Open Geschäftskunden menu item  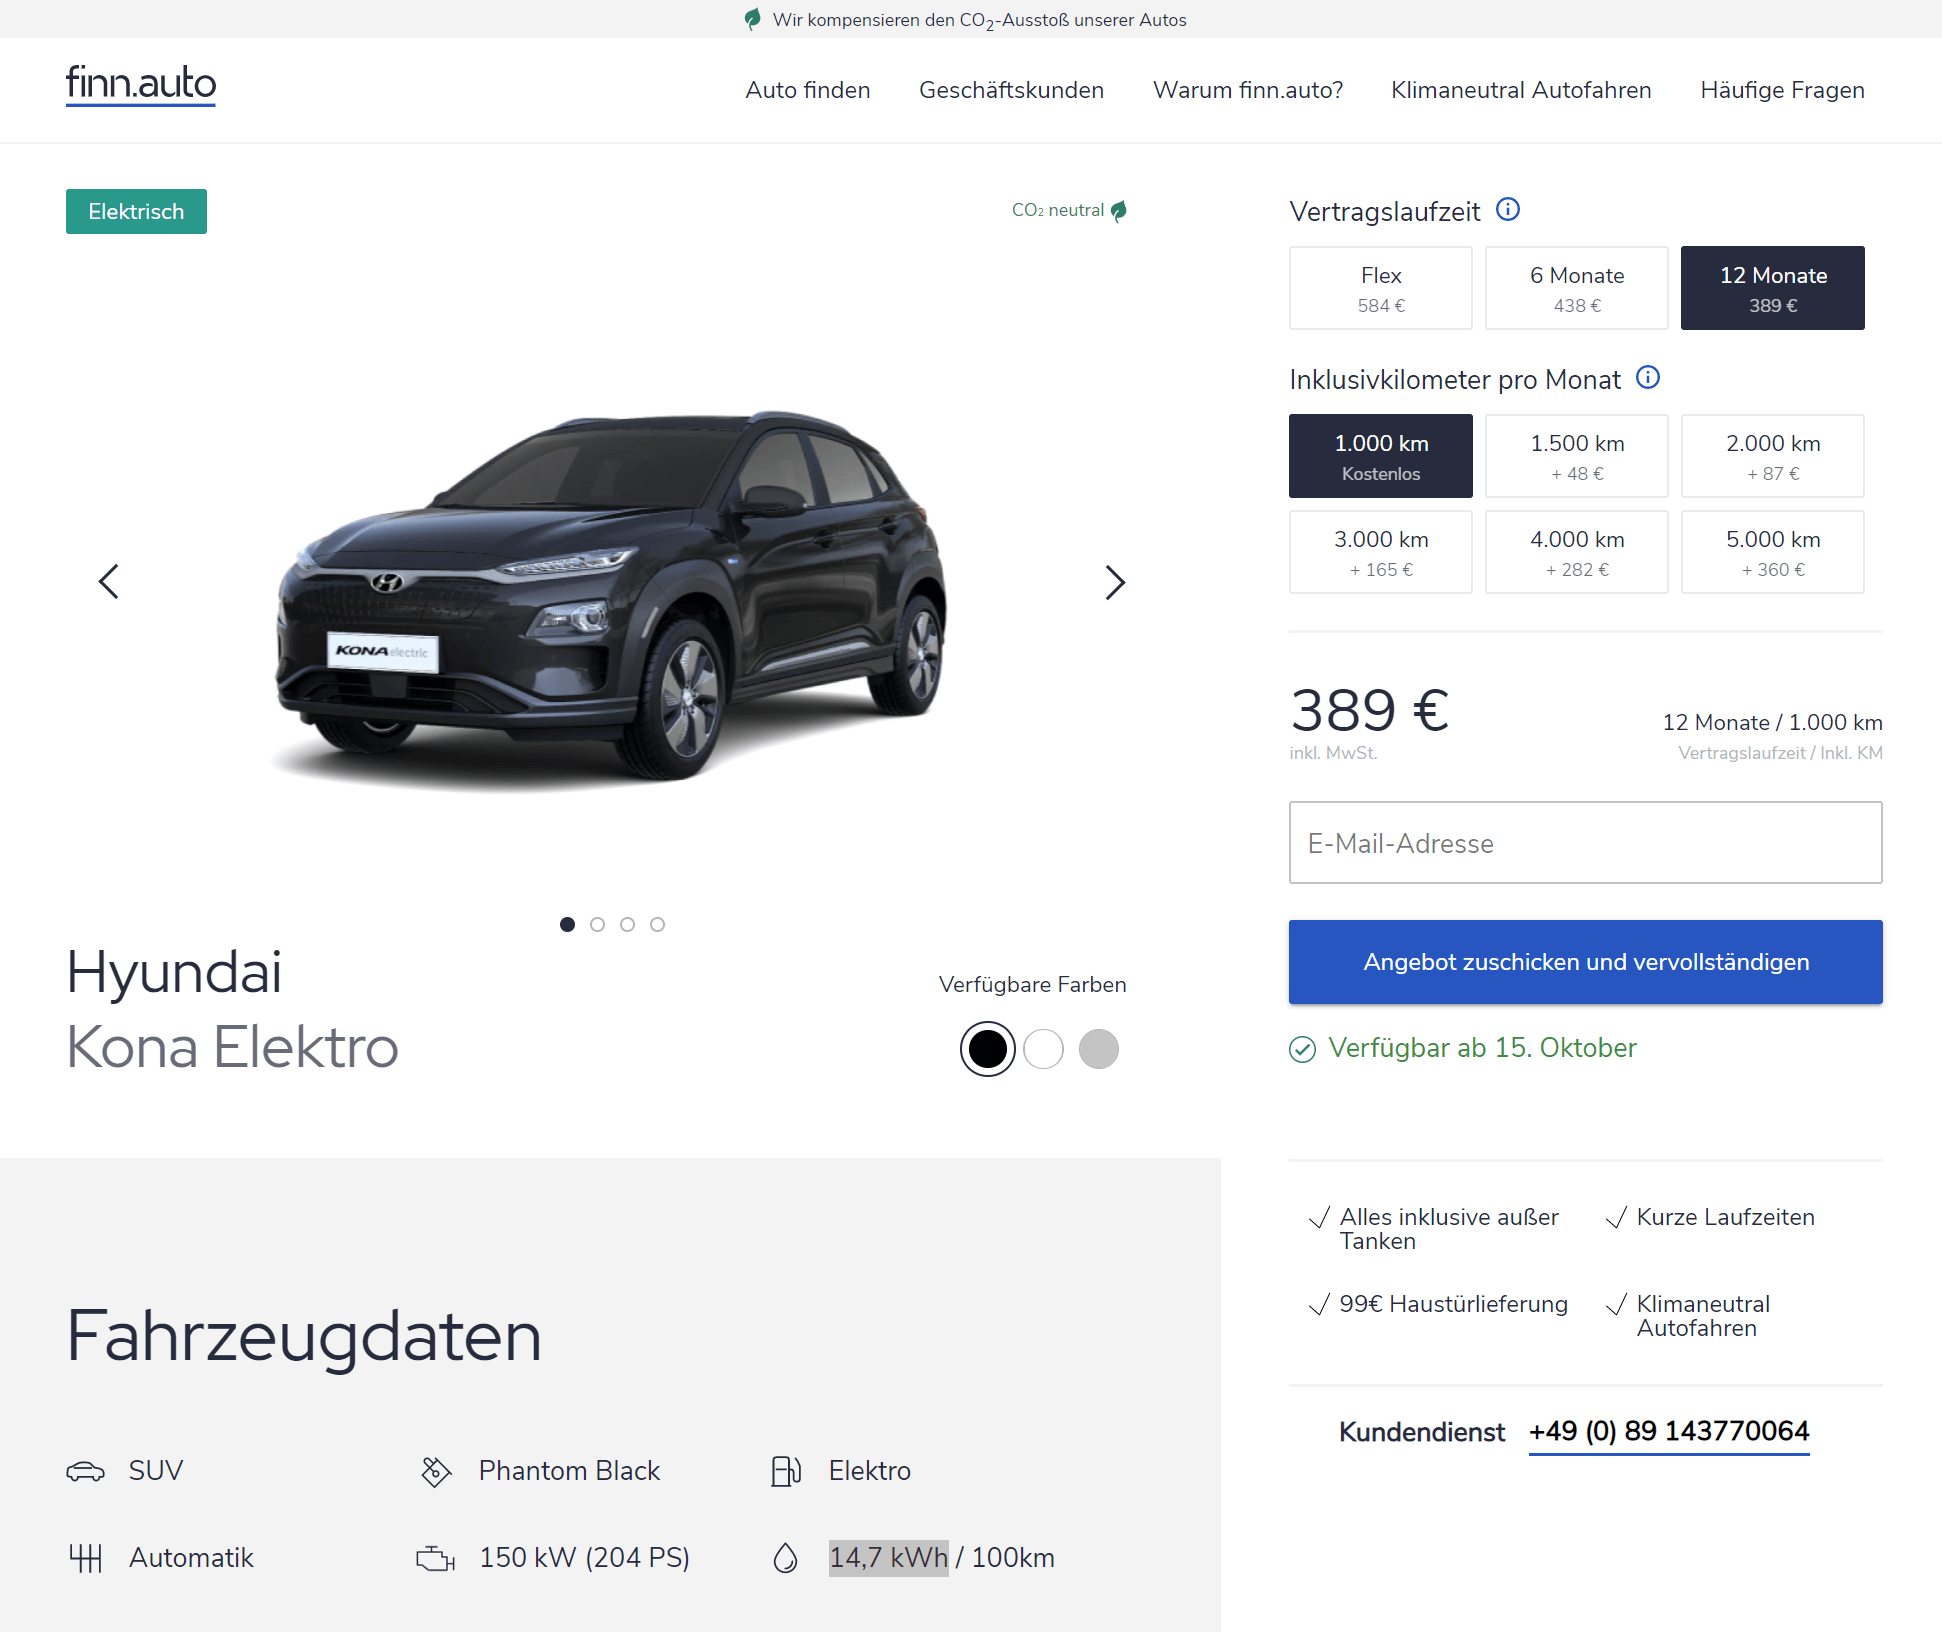(1011, 90)
